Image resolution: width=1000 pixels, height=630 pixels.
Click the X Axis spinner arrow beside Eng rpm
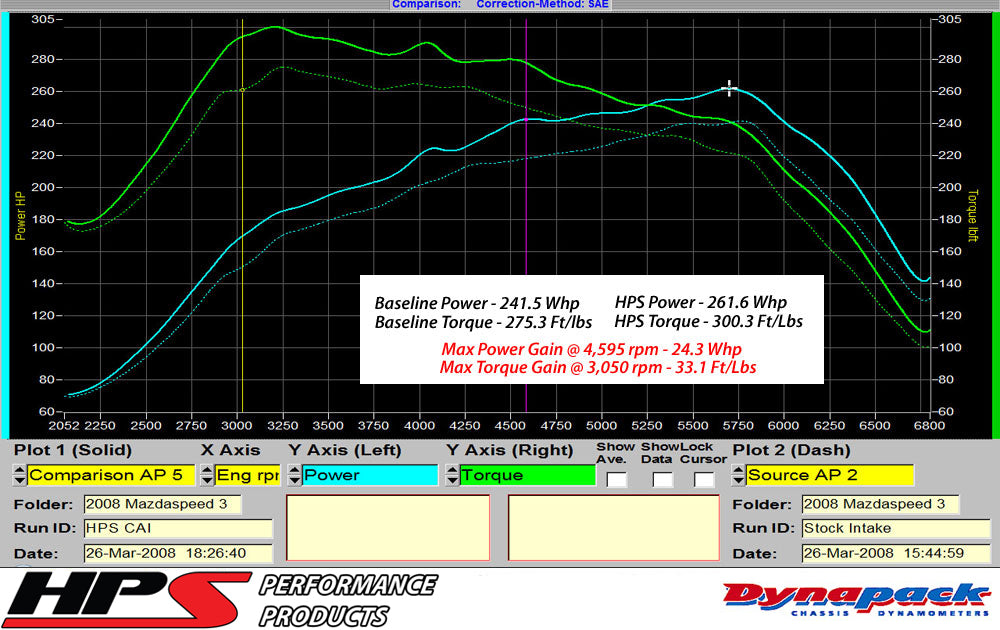point(205,475)
